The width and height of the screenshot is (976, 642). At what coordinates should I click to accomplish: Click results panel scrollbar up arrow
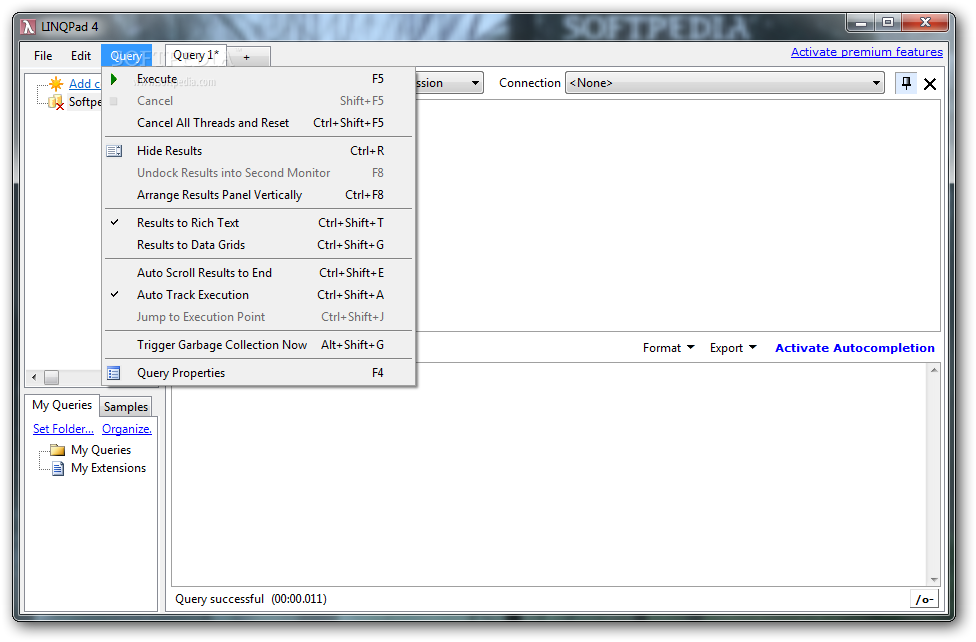(x=934, y=371)
